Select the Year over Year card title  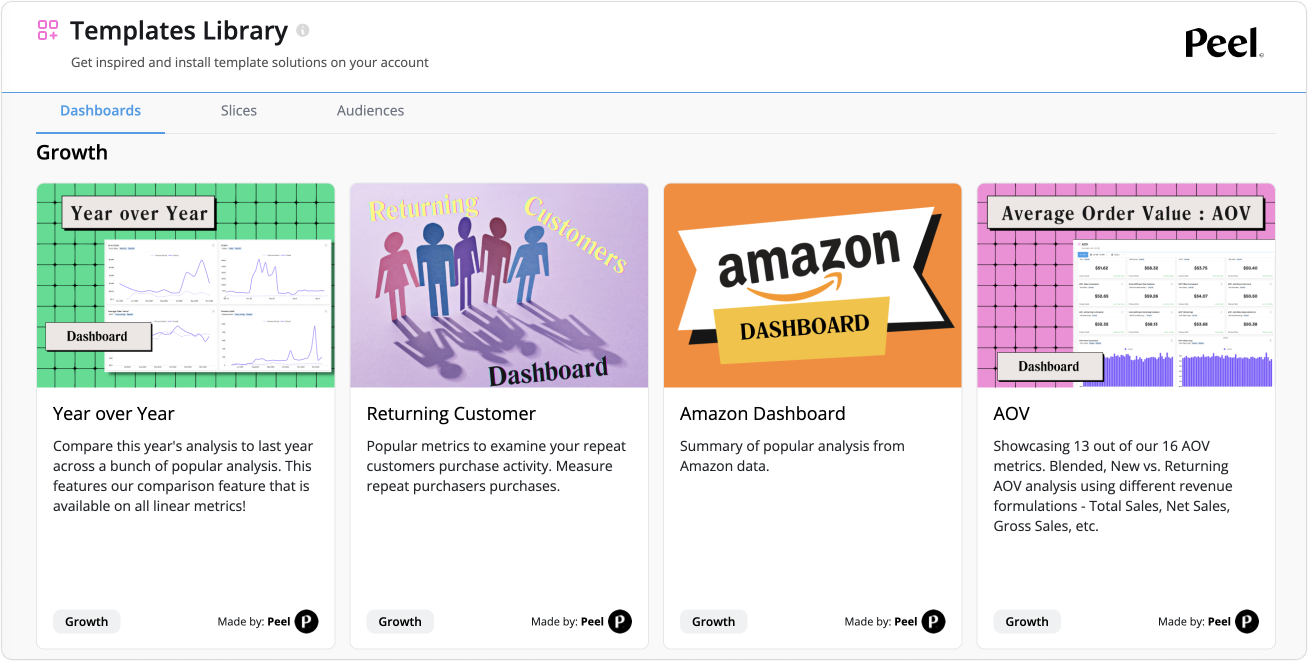114,414
